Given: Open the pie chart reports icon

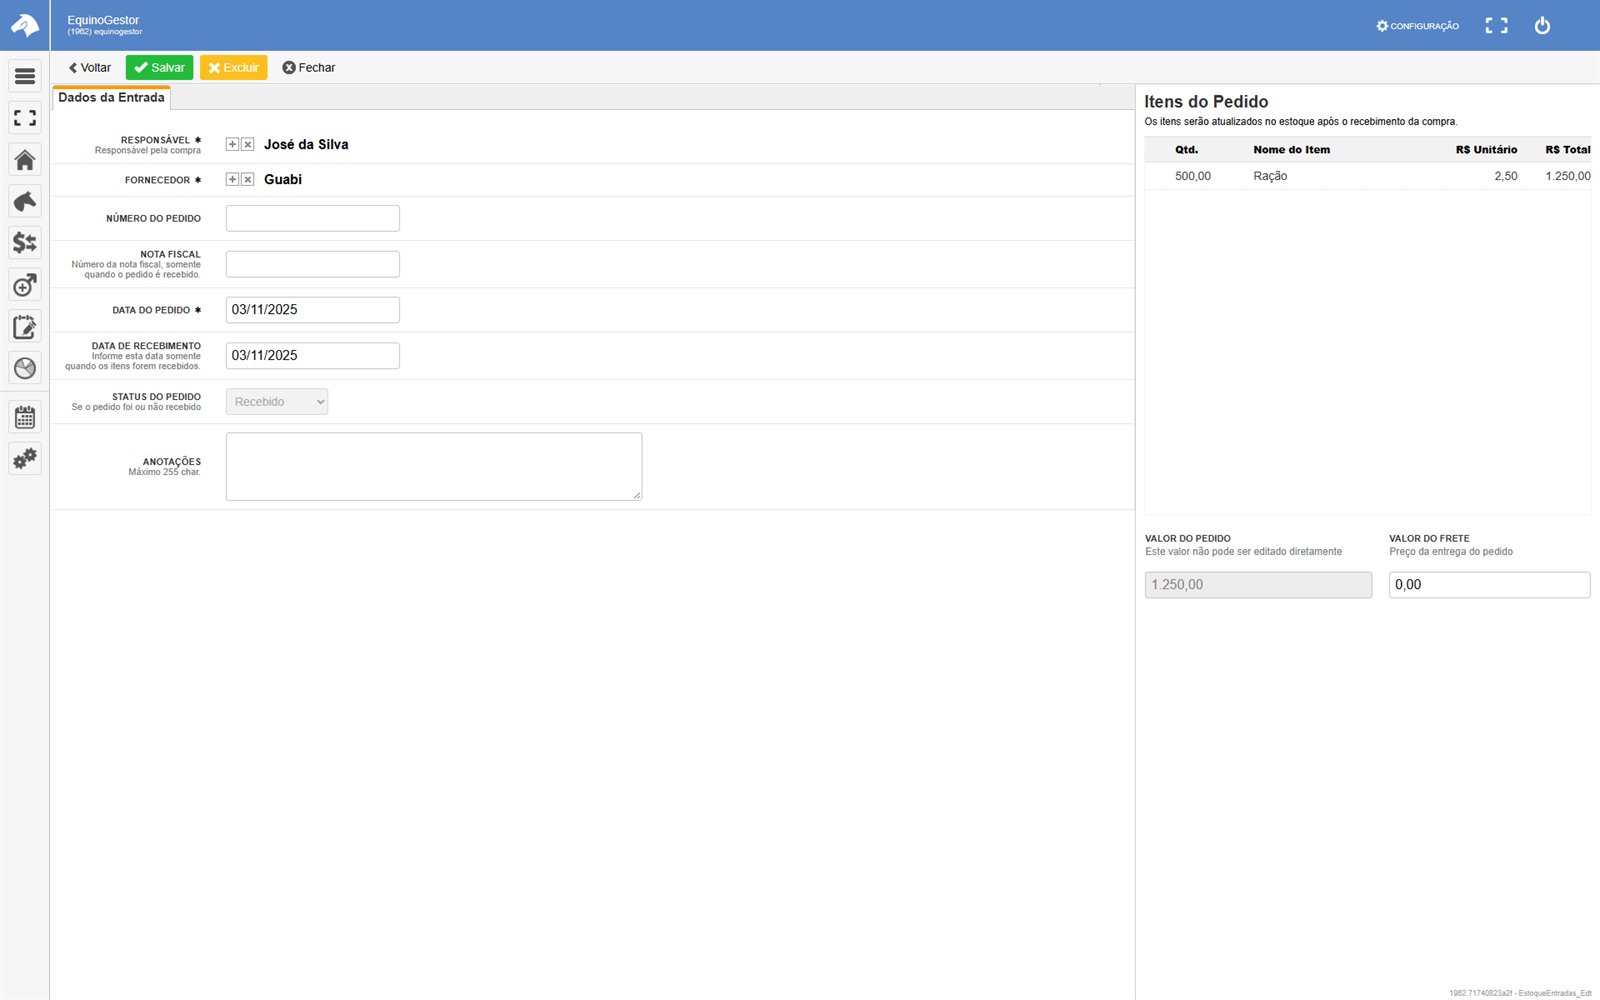Looking at the screenshot, I should click(x=25, y=368).
